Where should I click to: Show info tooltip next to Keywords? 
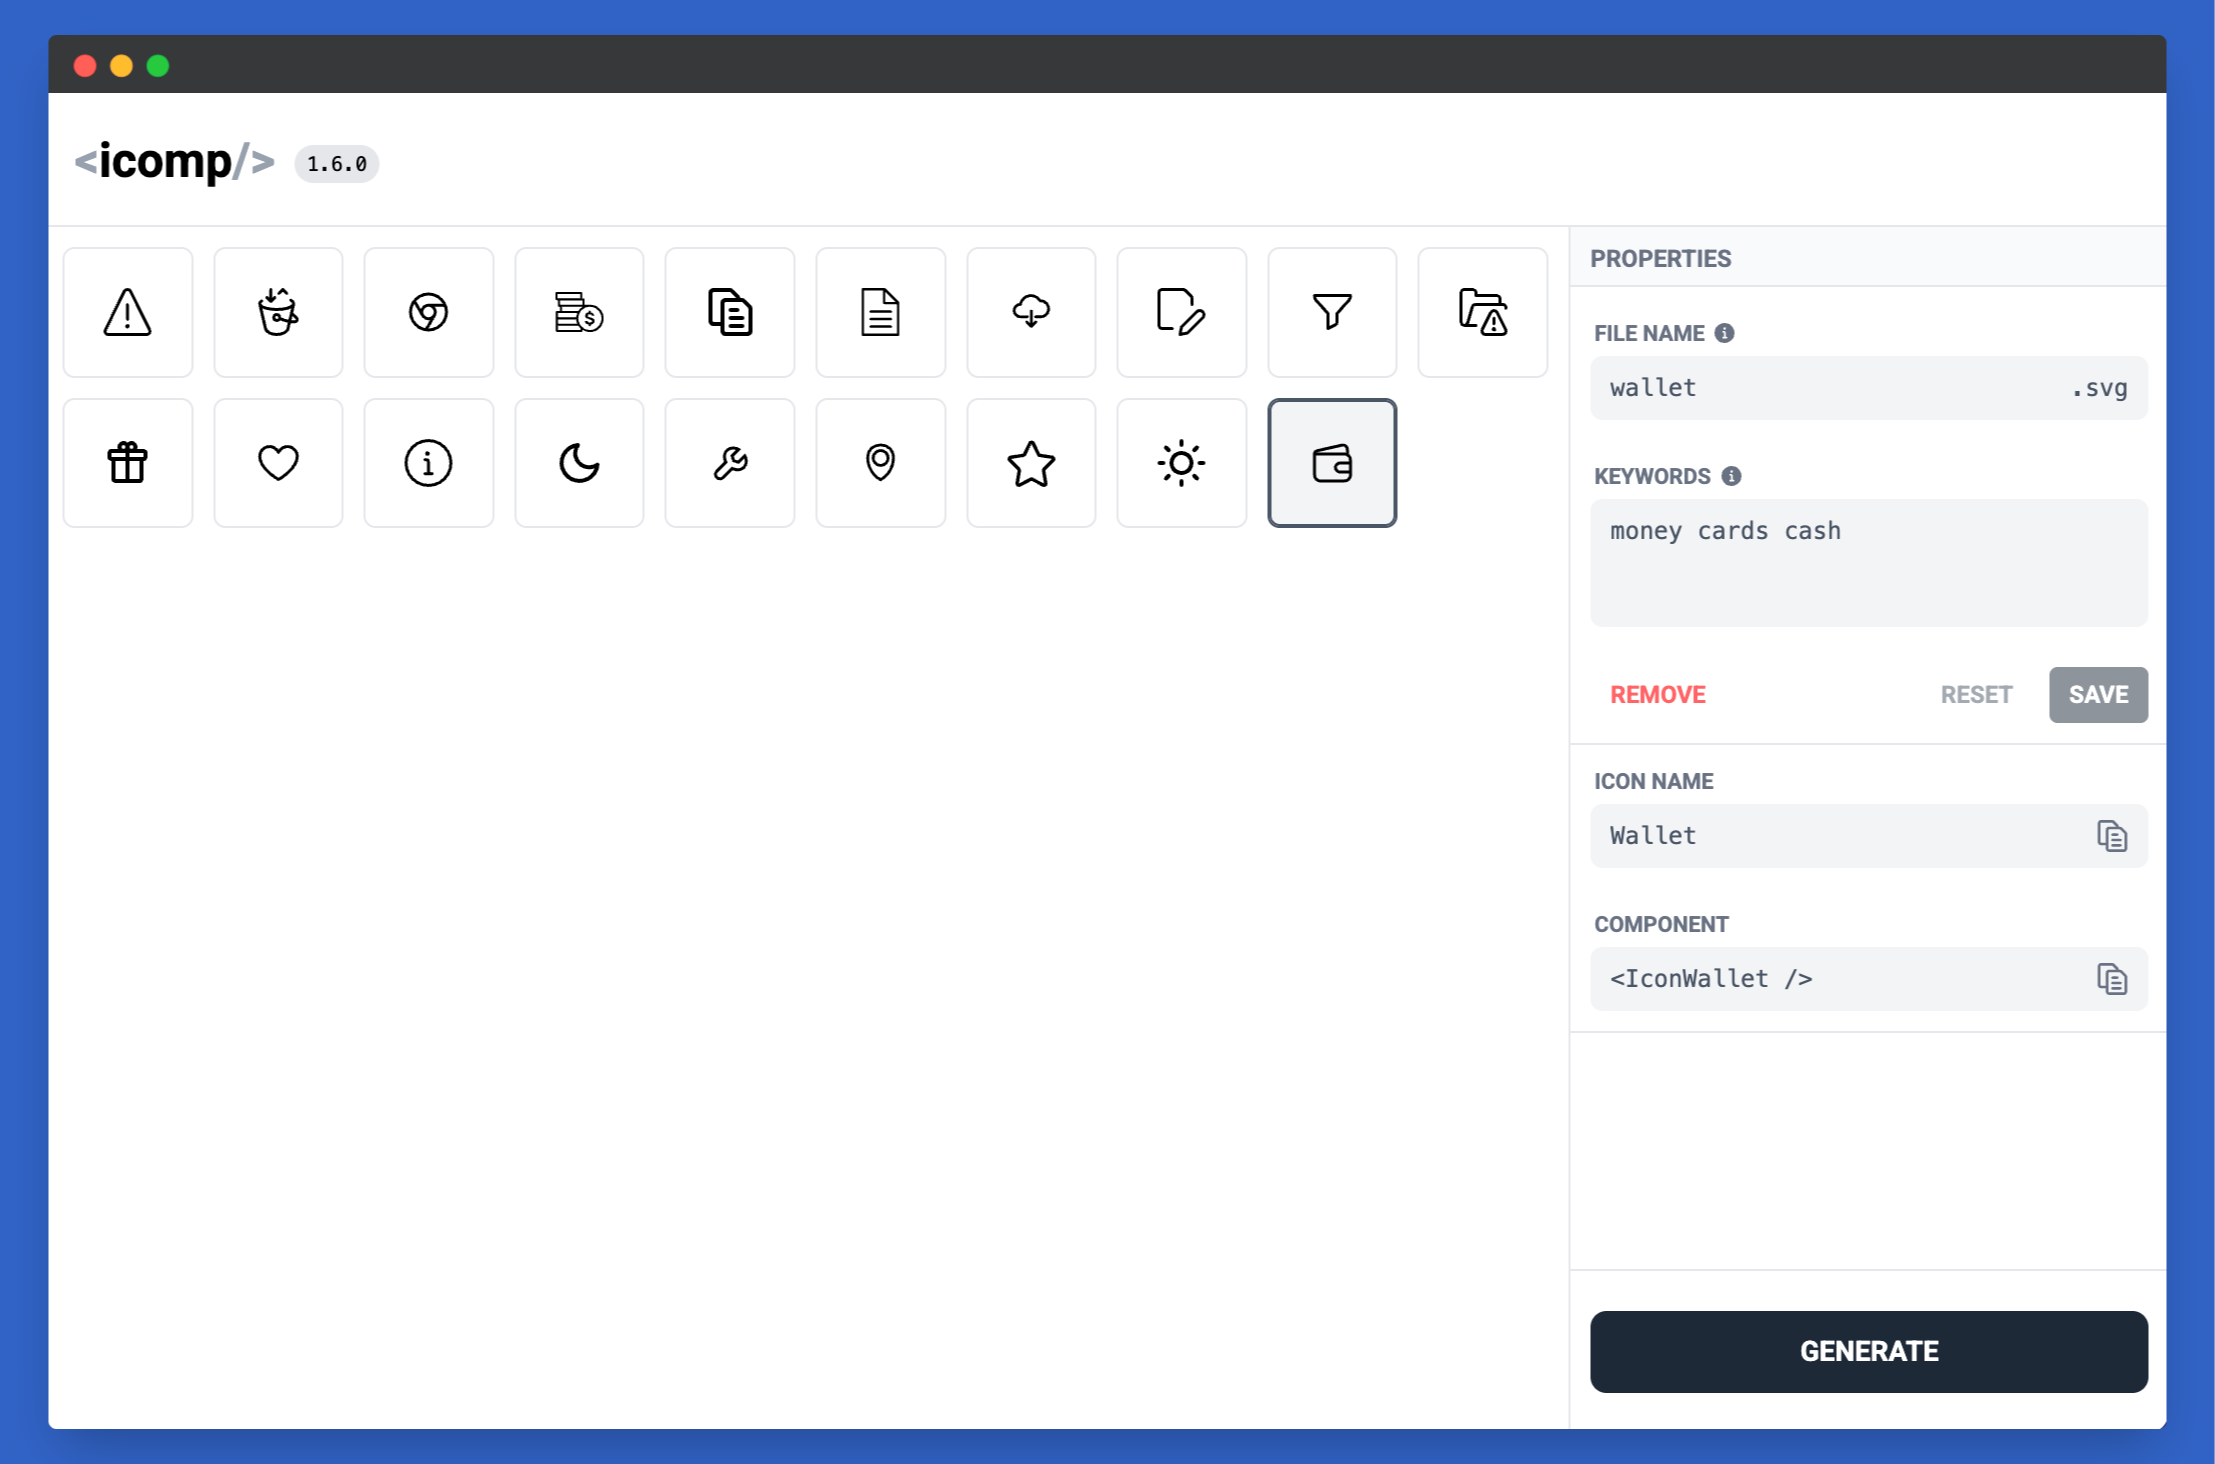(x=1731, y=476)
